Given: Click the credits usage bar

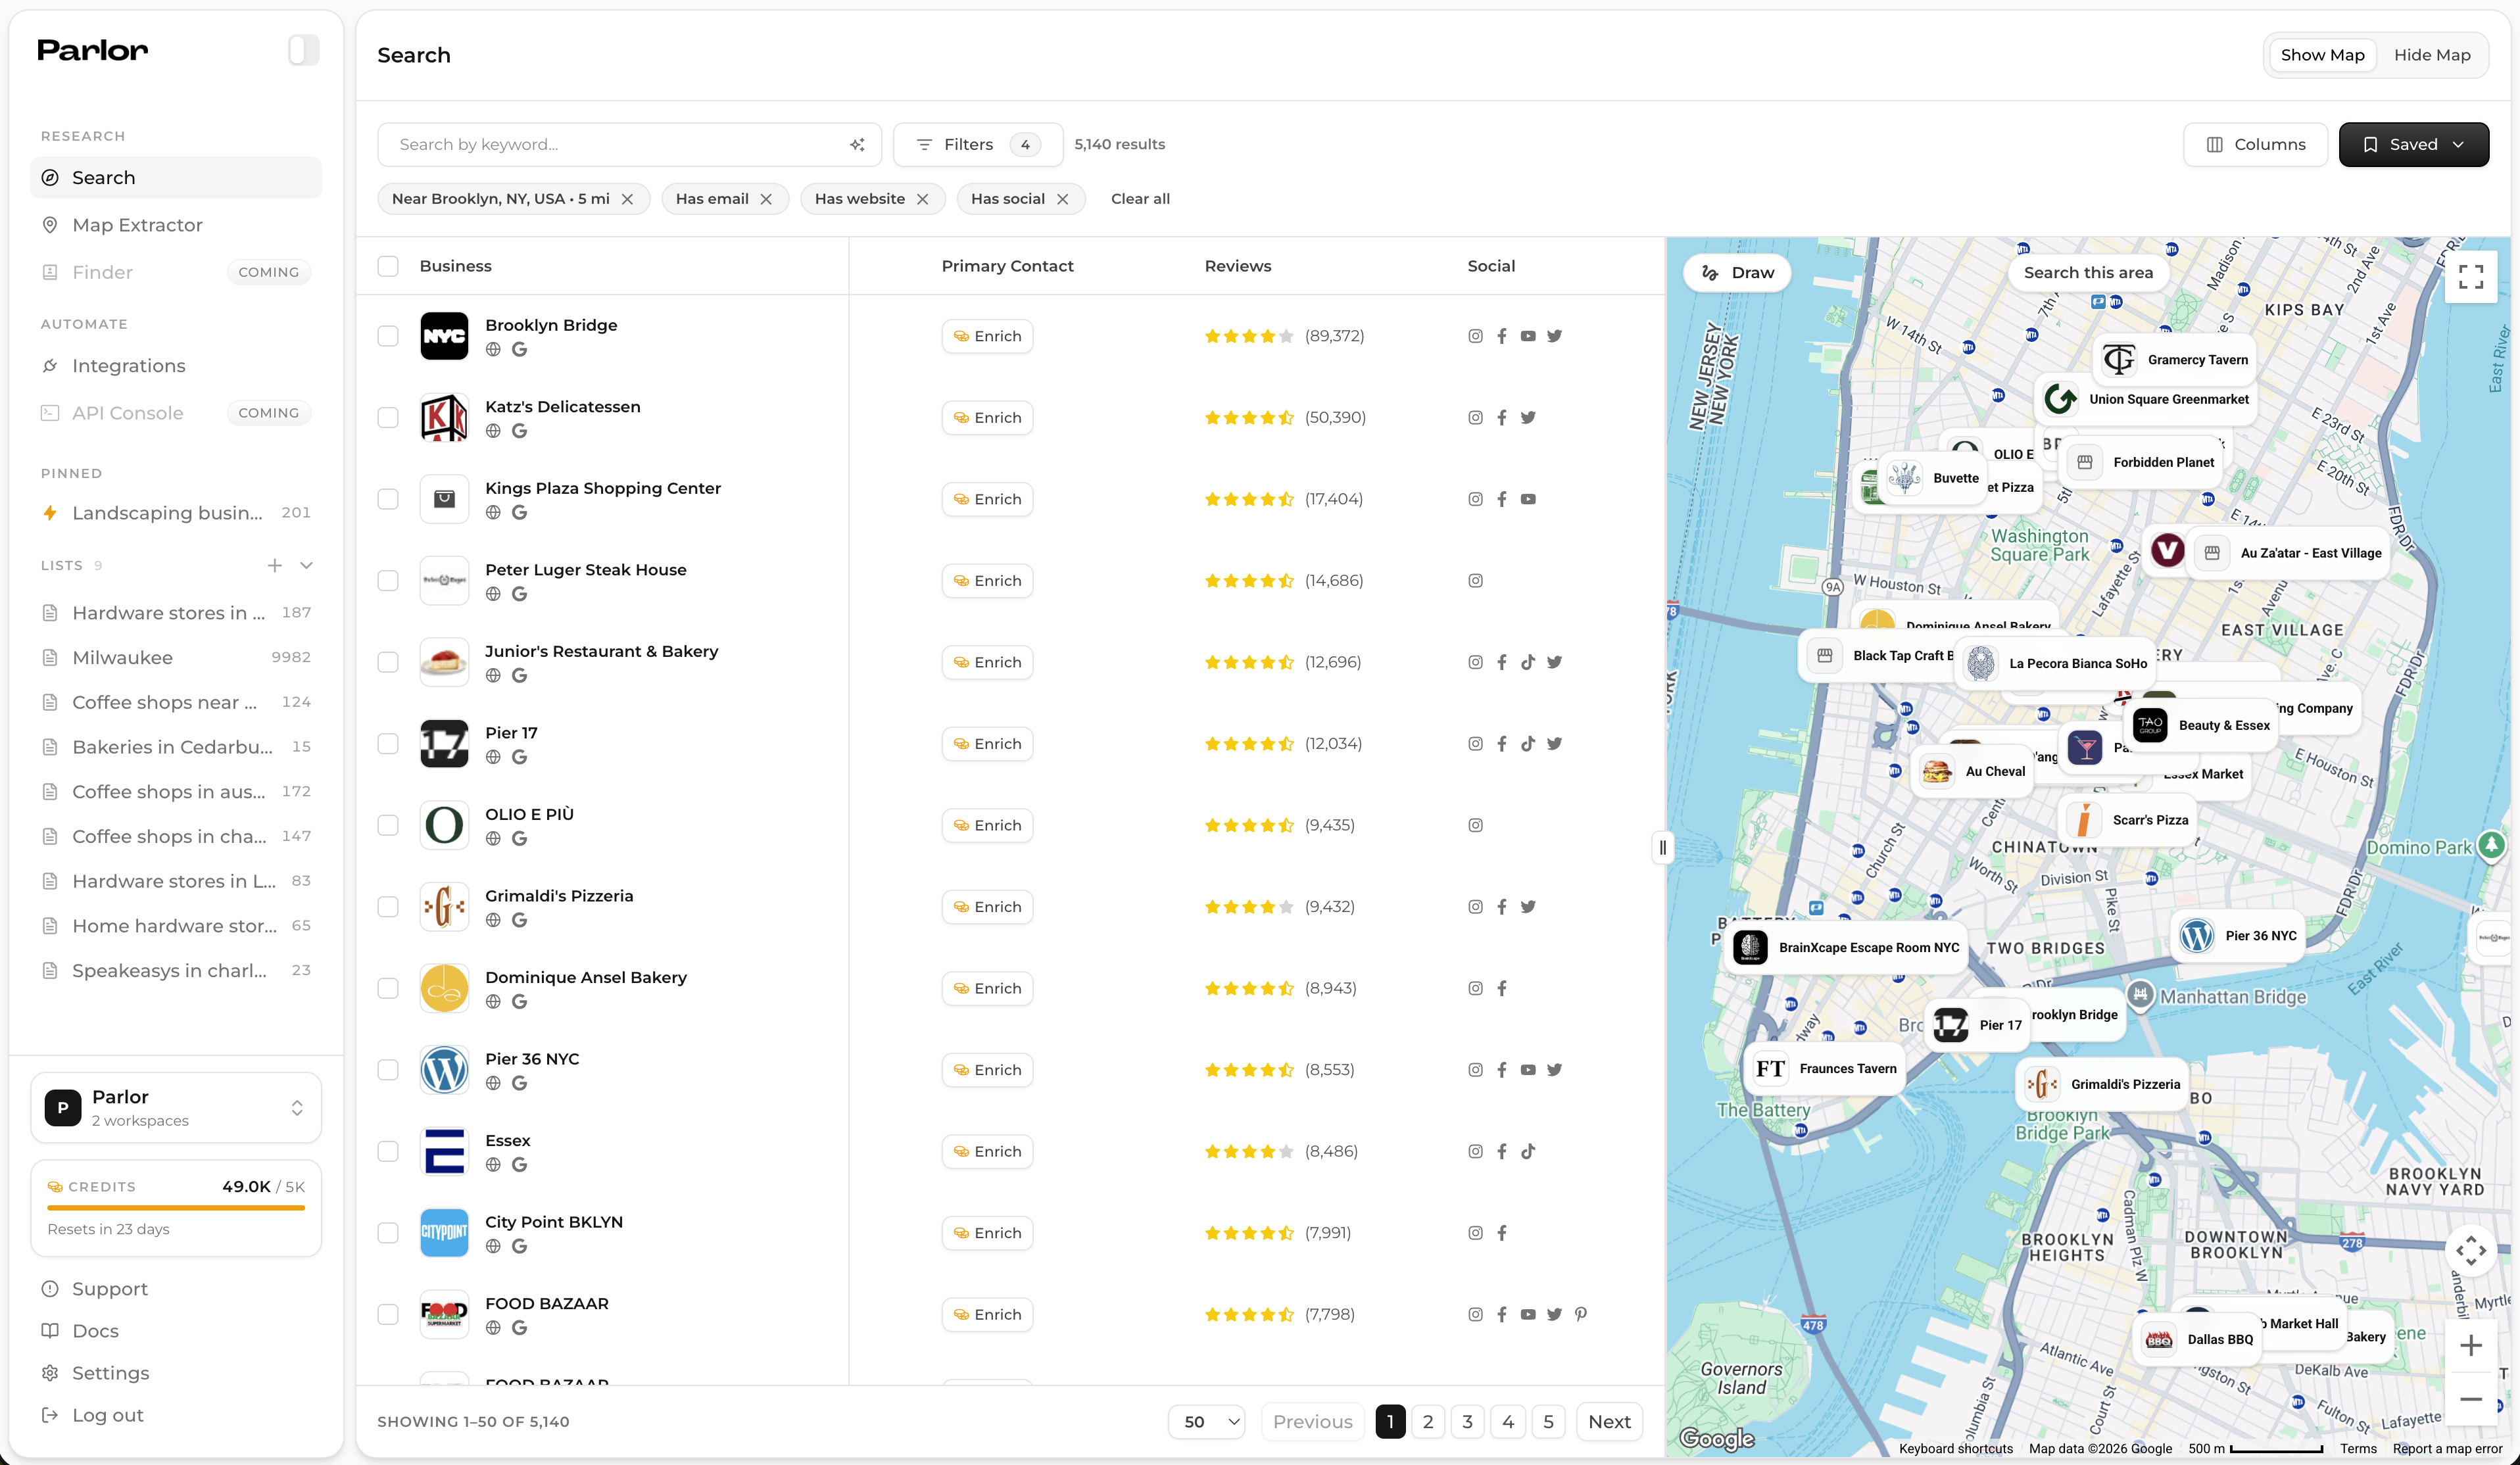Looking at the screenshot, I should (176, 1207).
